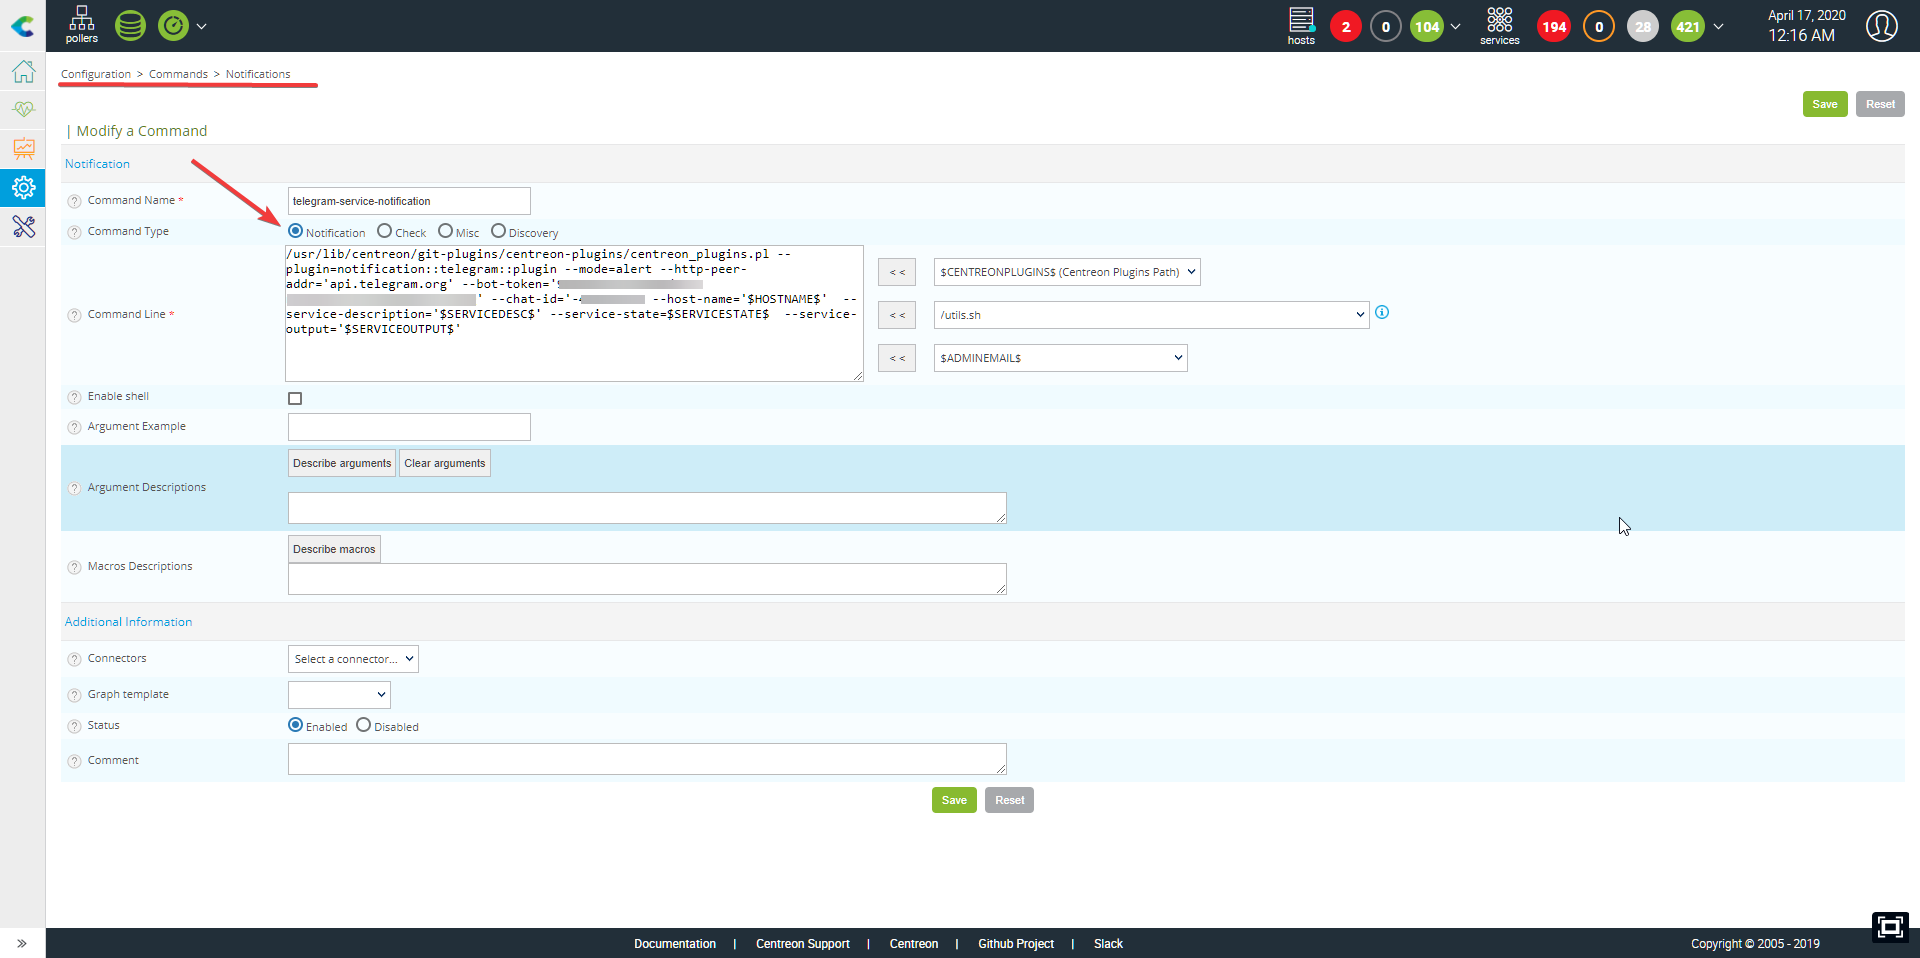Open the pollers icon in top bar

[81, 24]
